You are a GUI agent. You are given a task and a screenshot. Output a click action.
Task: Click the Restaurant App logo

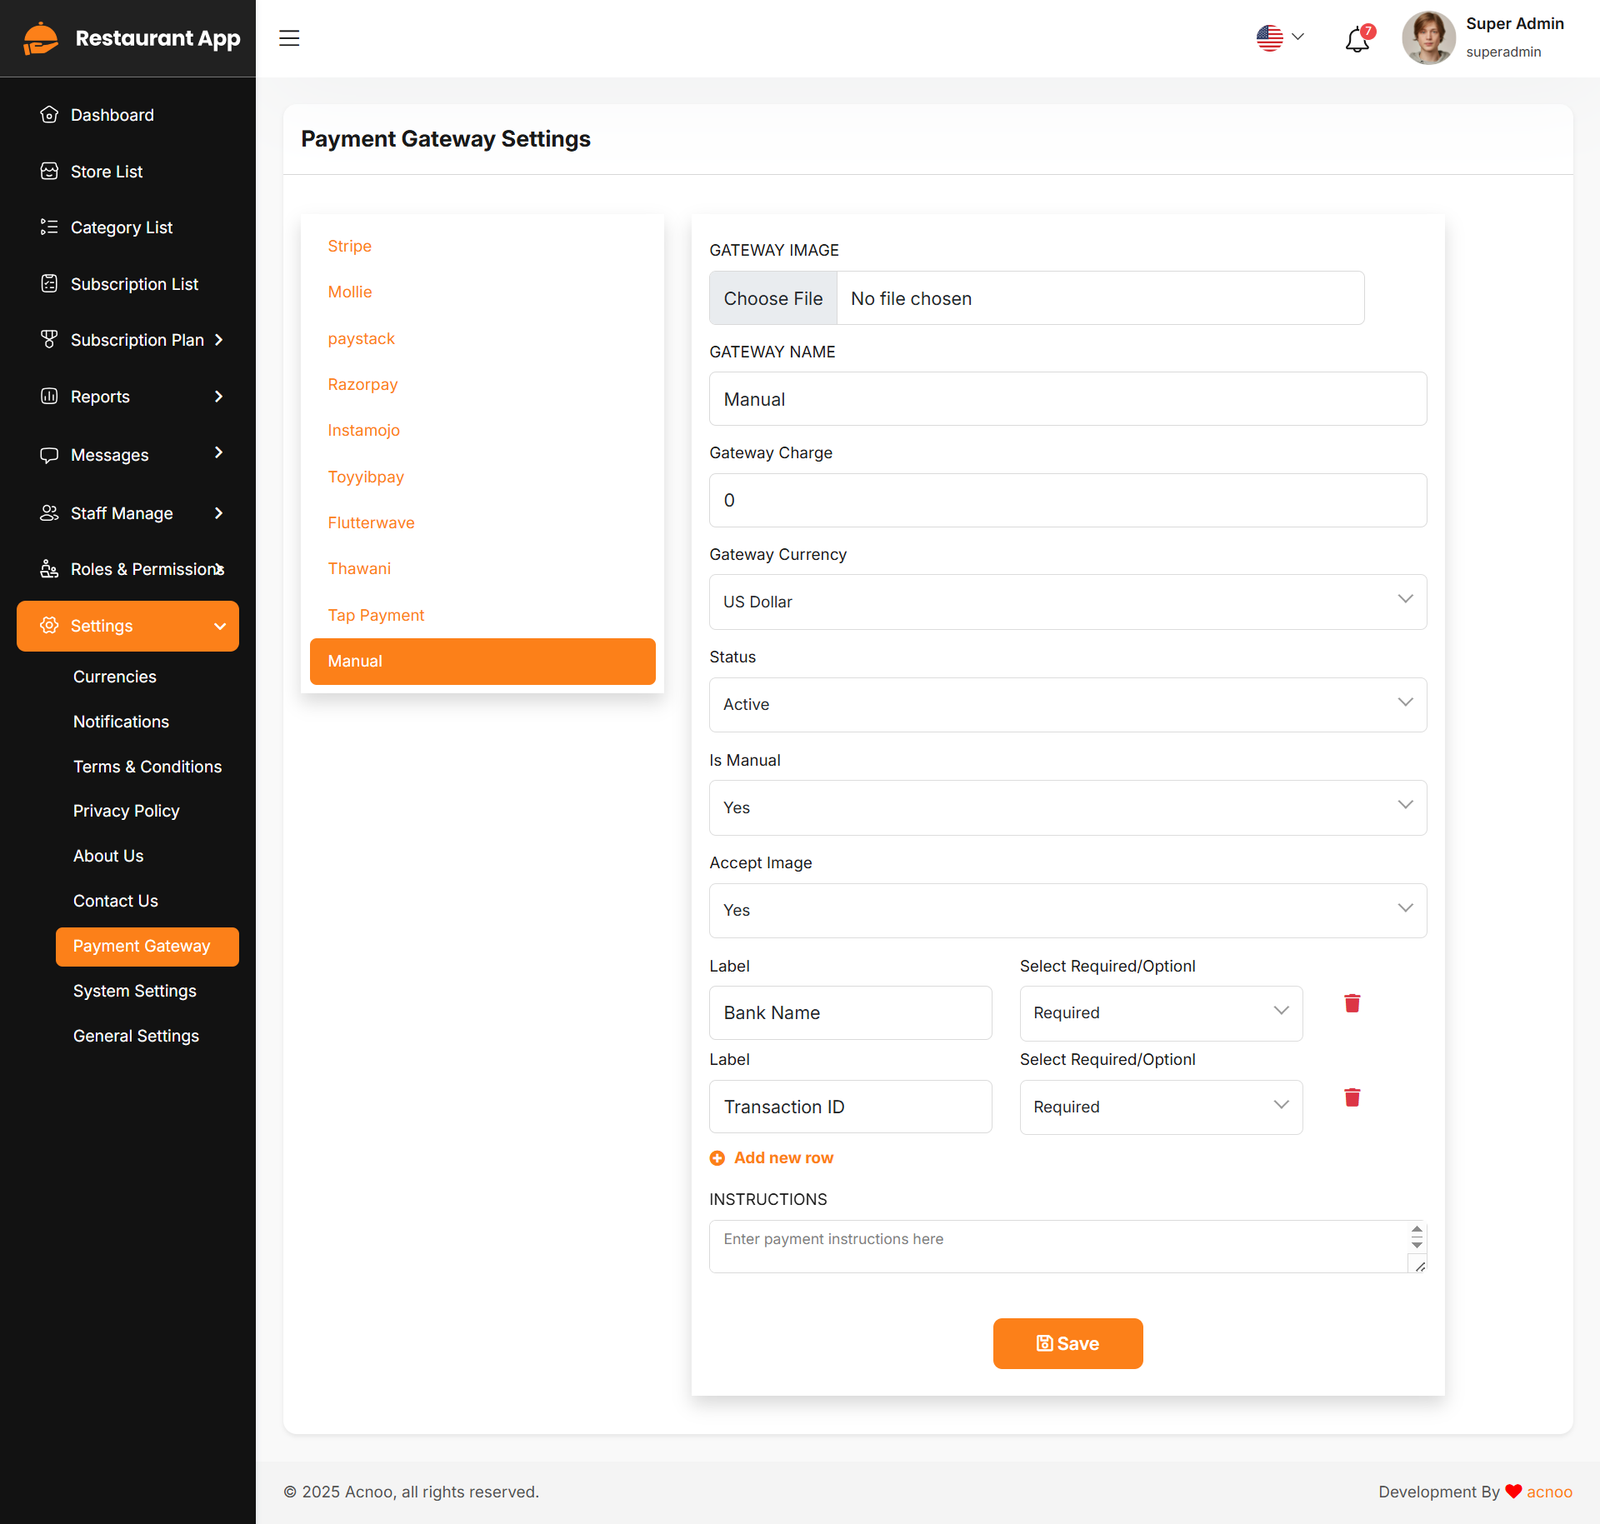41,39
